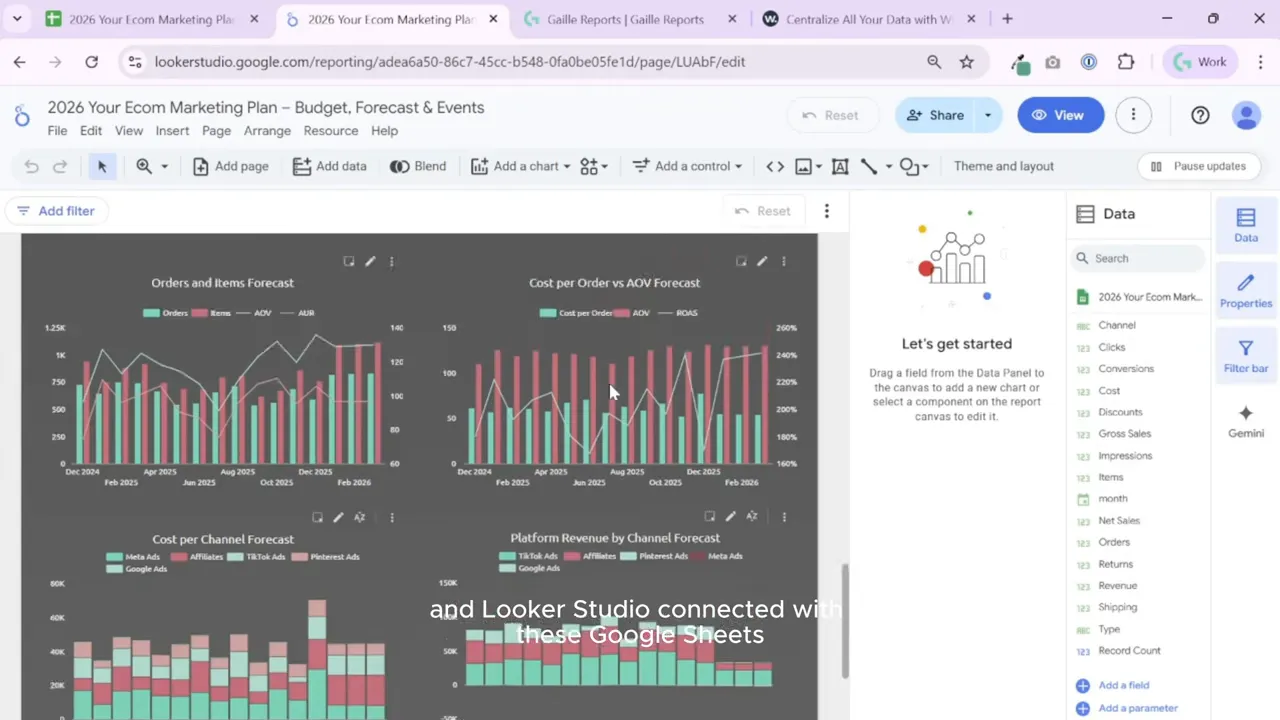Screen dimensions: 1280x720
Task: Expand the Add a control dropdown
Action: click(x=737, y=166)
